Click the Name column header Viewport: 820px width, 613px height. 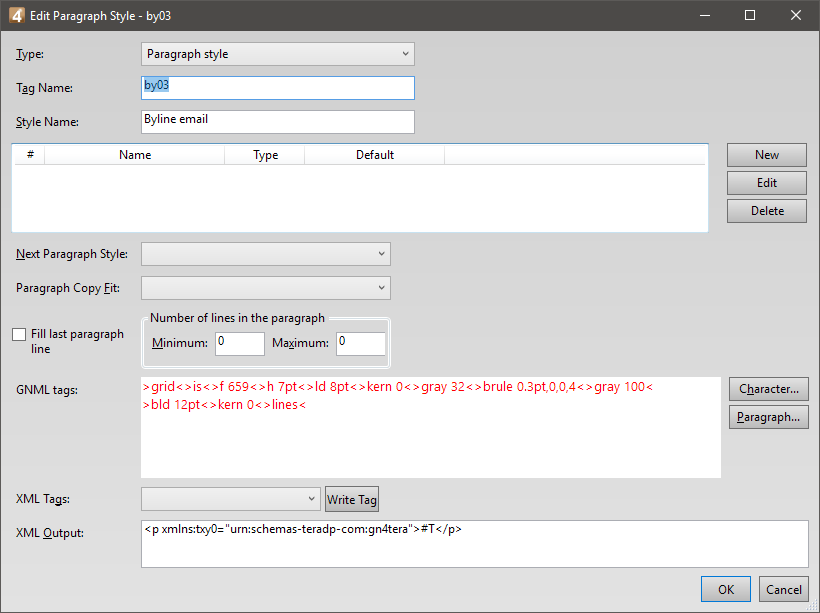pyautogui.click(x=135, y=155)
